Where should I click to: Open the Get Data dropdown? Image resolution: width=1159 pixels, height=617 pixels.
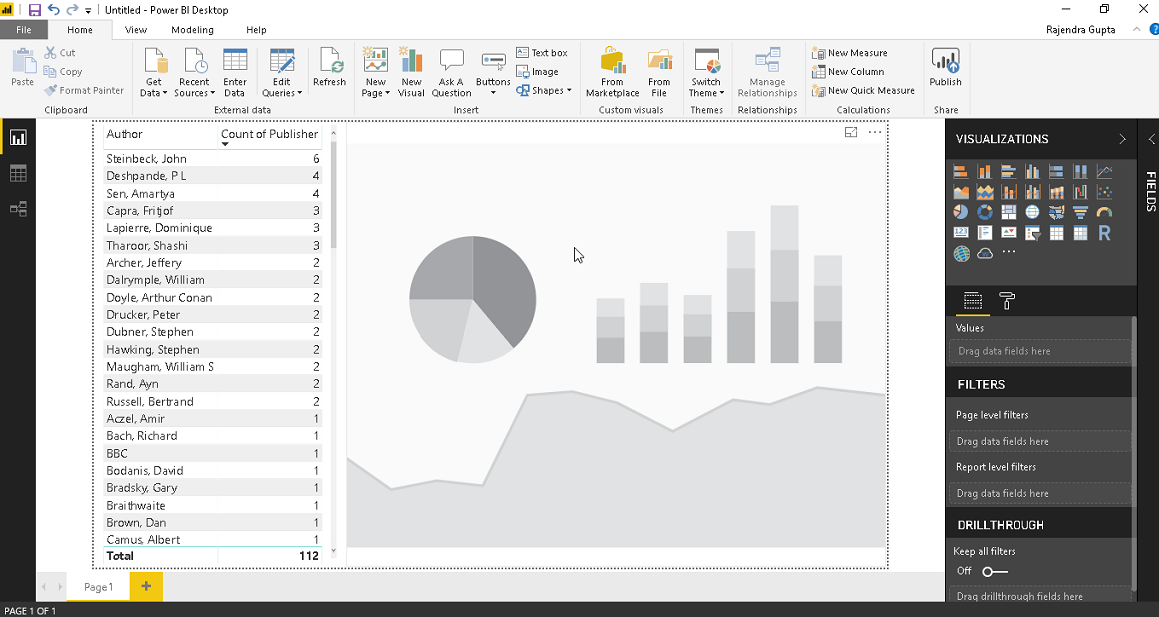click(x=154, y=72)
